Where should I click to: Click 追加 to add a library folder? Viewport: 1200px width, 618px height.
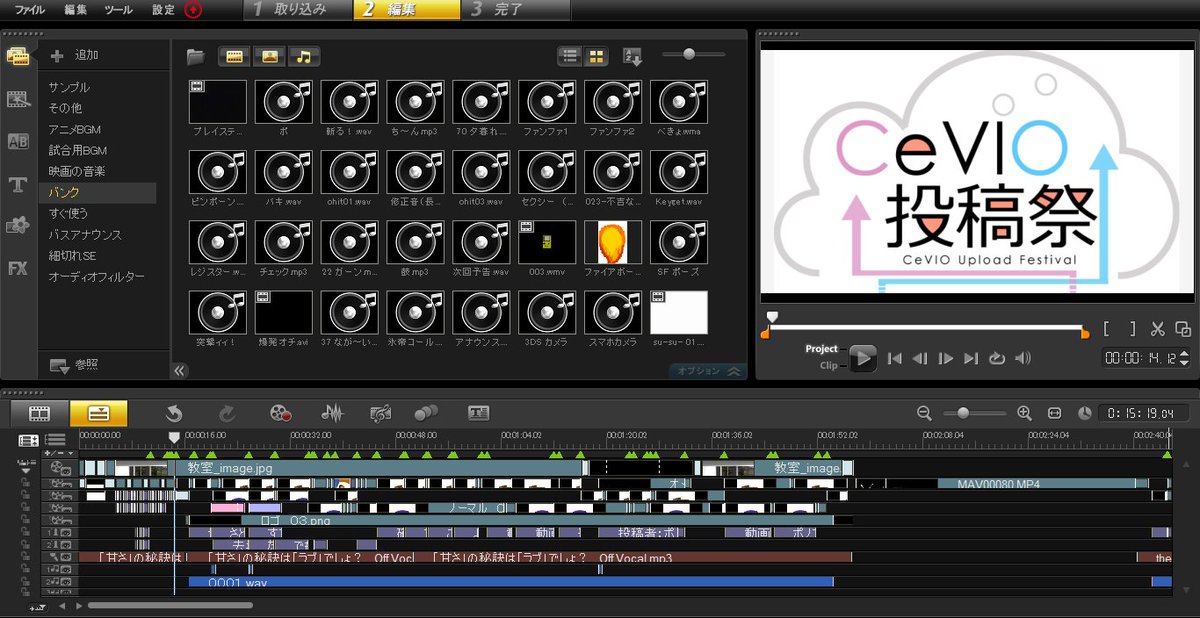75,56
